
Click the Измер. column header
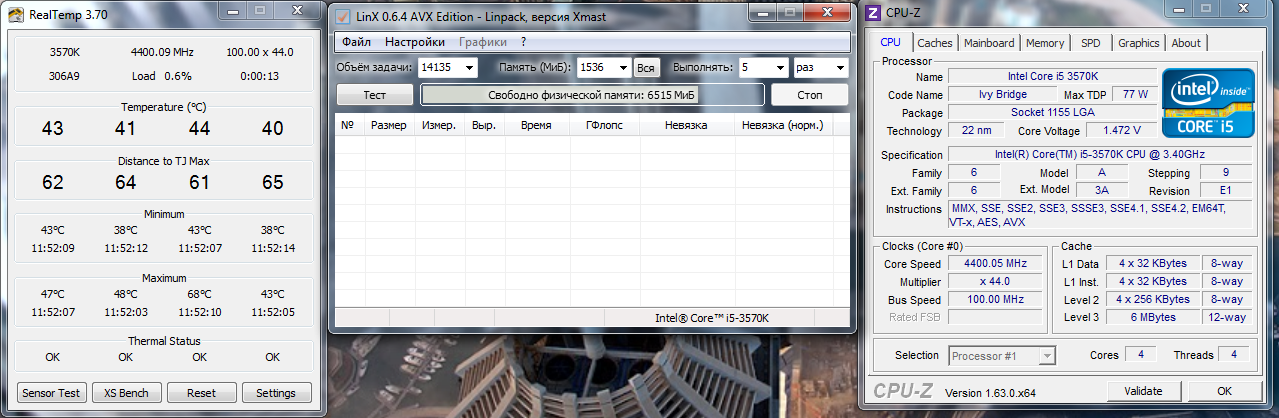439,125
